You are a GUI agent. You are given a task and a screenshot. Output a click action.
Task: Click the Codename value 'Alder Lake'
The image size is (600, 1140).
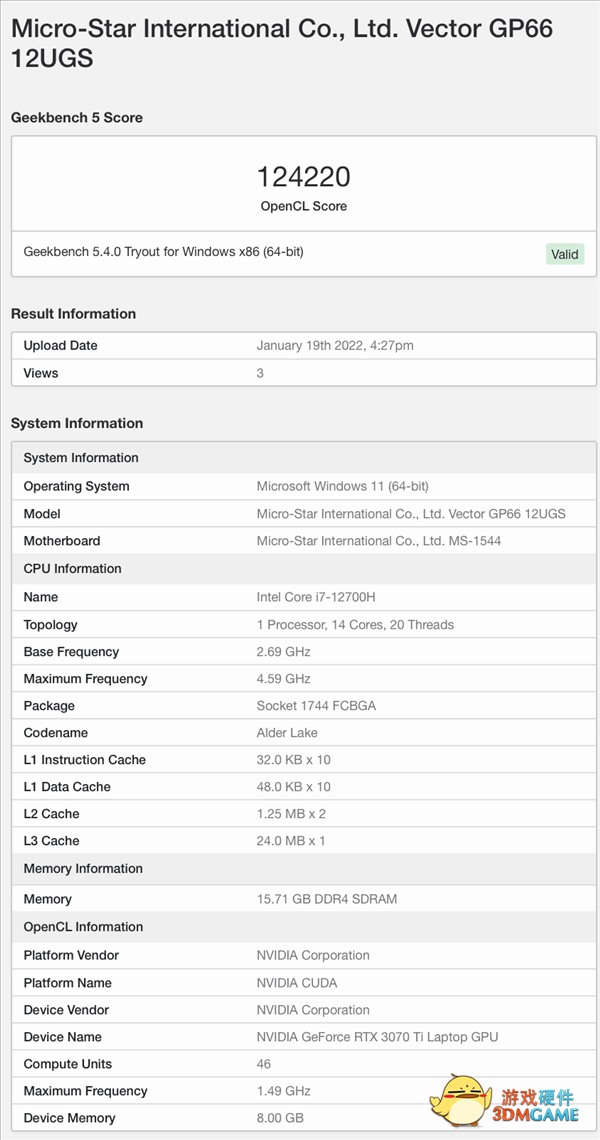point(287,733)
